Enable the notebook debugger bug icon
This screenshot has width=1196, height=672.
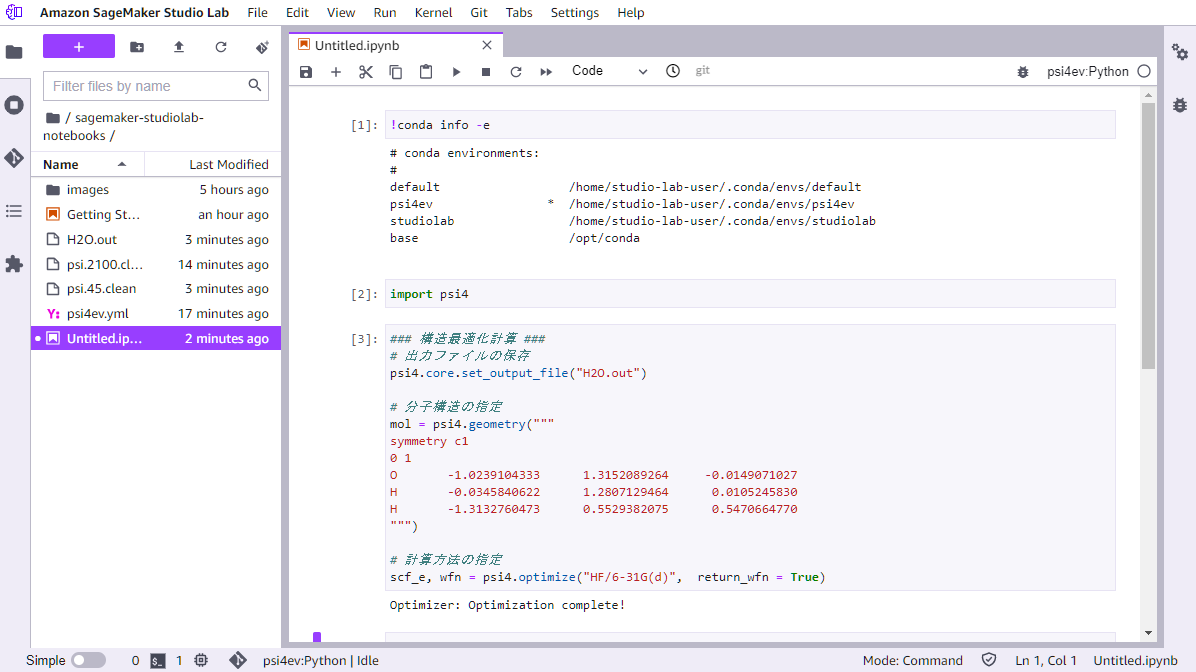point(1023,72)
